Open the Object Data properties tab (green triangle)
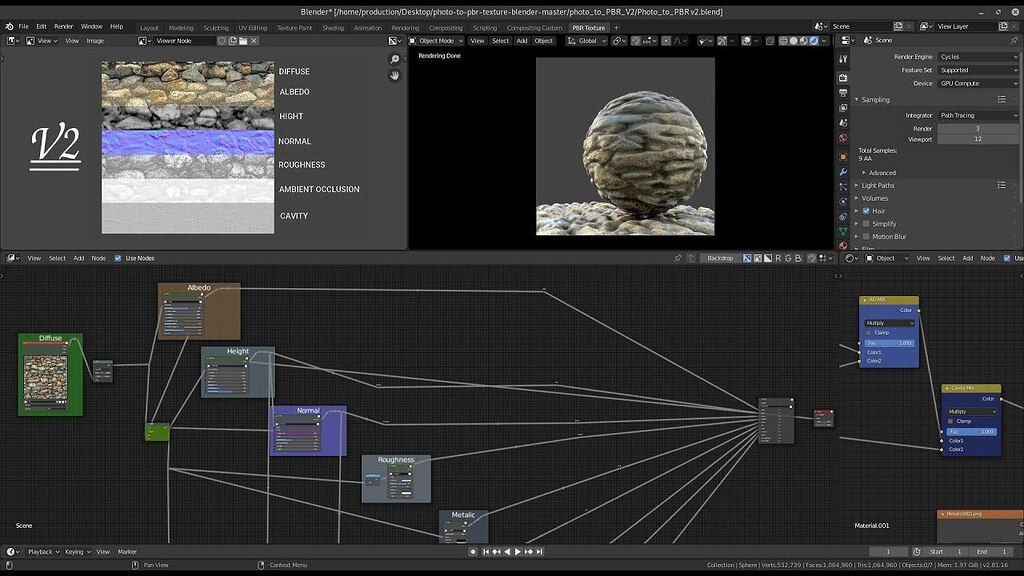 [843, 232]
